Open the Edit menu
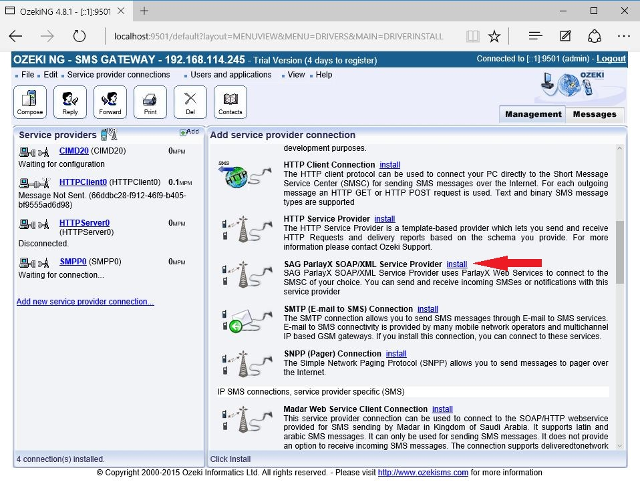The height and width of the screenshot is (484, 640). (x=51, y=75)
